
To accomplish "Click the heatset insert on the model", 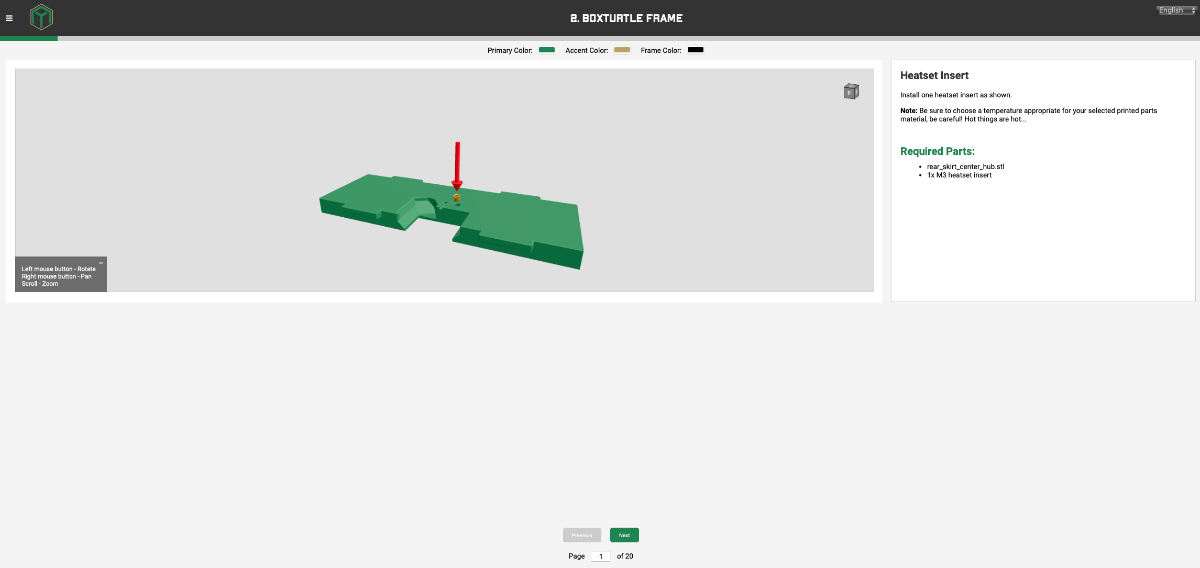I will tap(457, 198).
